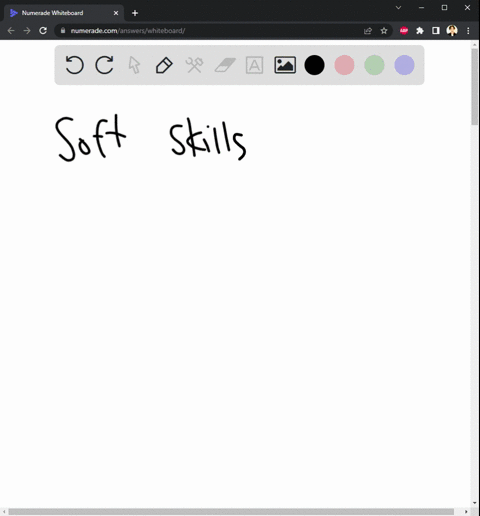
Task: Click the undo arrow in whiteboard toolbar
Action: (74, 65)
